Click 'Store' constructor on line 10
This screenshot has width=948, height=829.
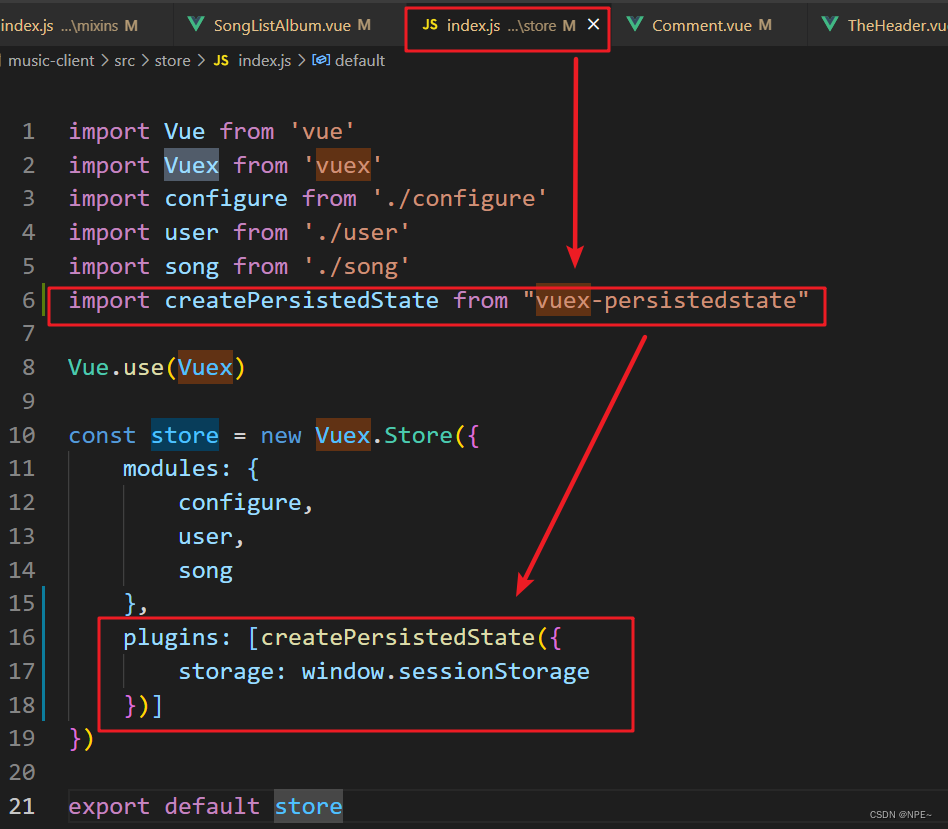coord(418,435)
